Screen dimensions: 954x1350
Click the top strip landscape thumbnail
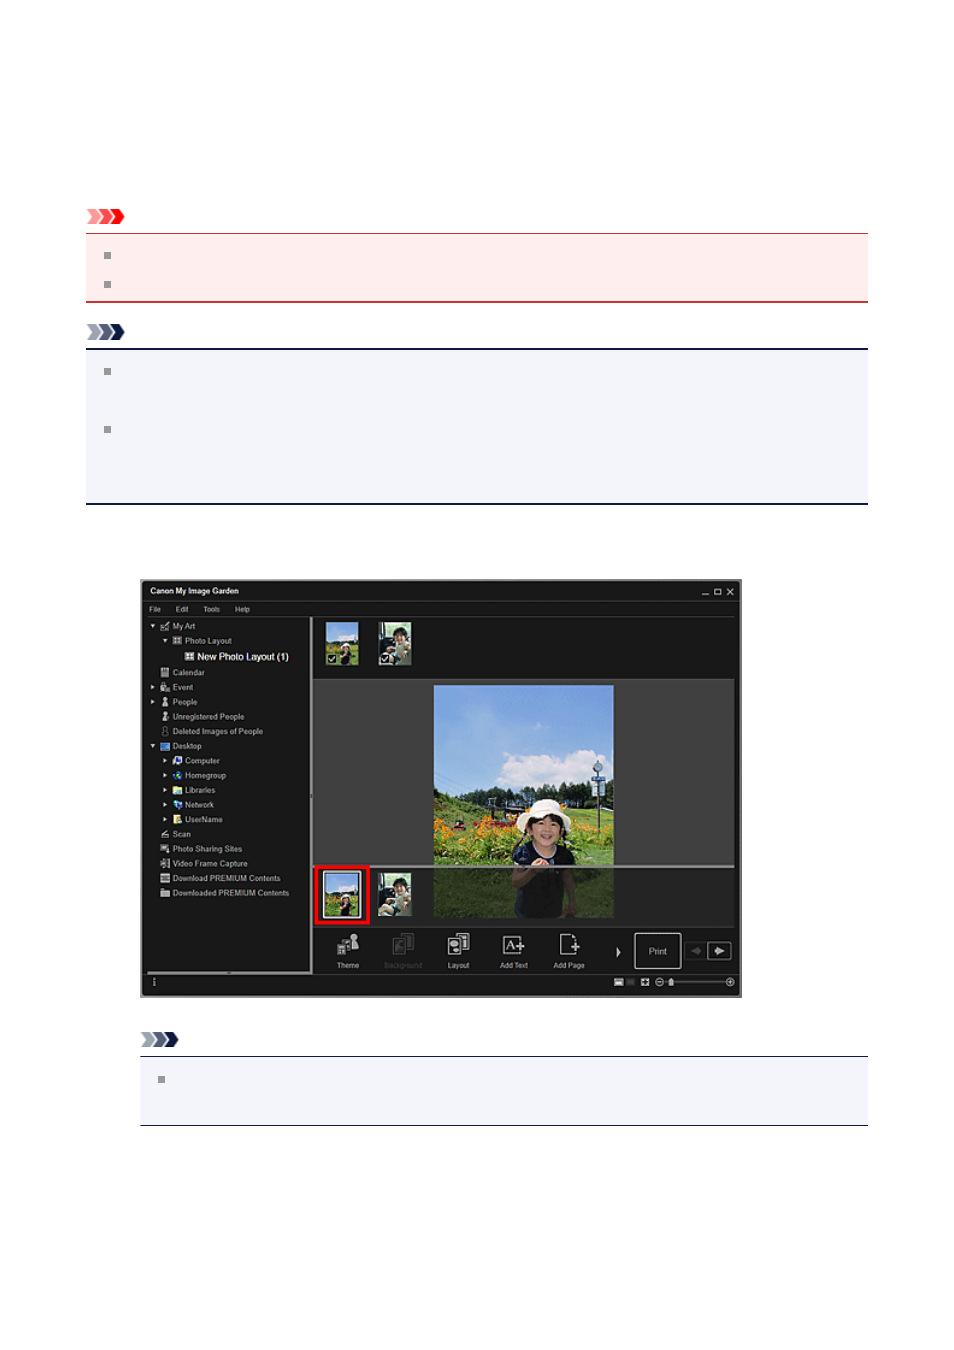point(342,644)
